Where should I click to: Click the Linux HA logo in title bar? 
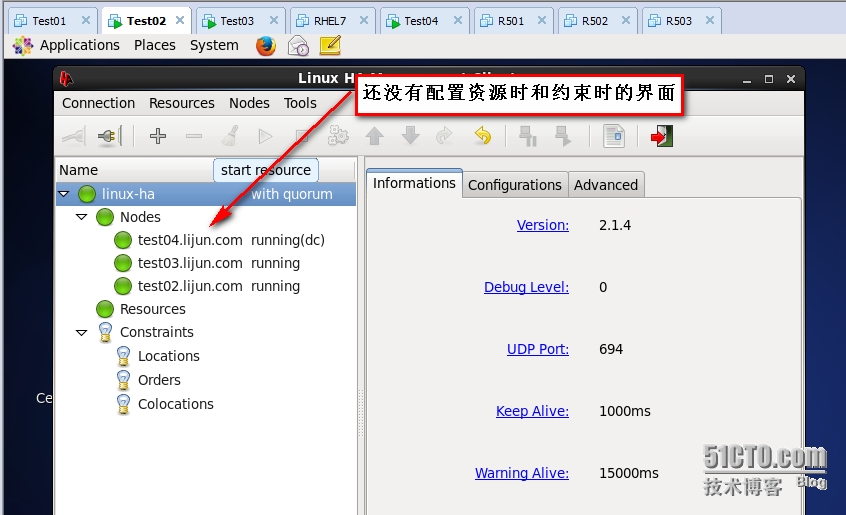pos(66,79)
